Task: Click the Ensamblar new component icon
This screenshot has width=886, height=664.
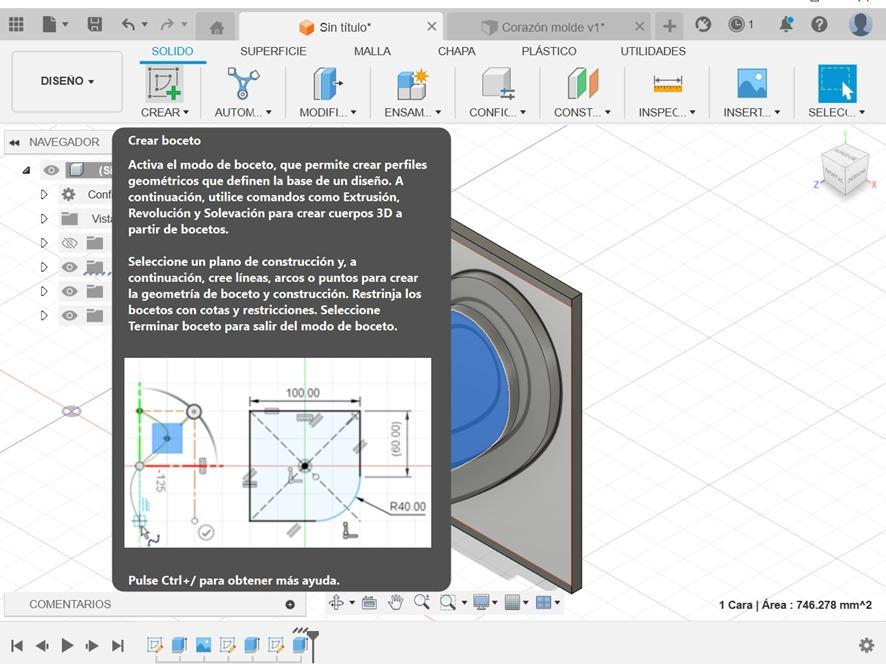Action: (x=412, y=84)
